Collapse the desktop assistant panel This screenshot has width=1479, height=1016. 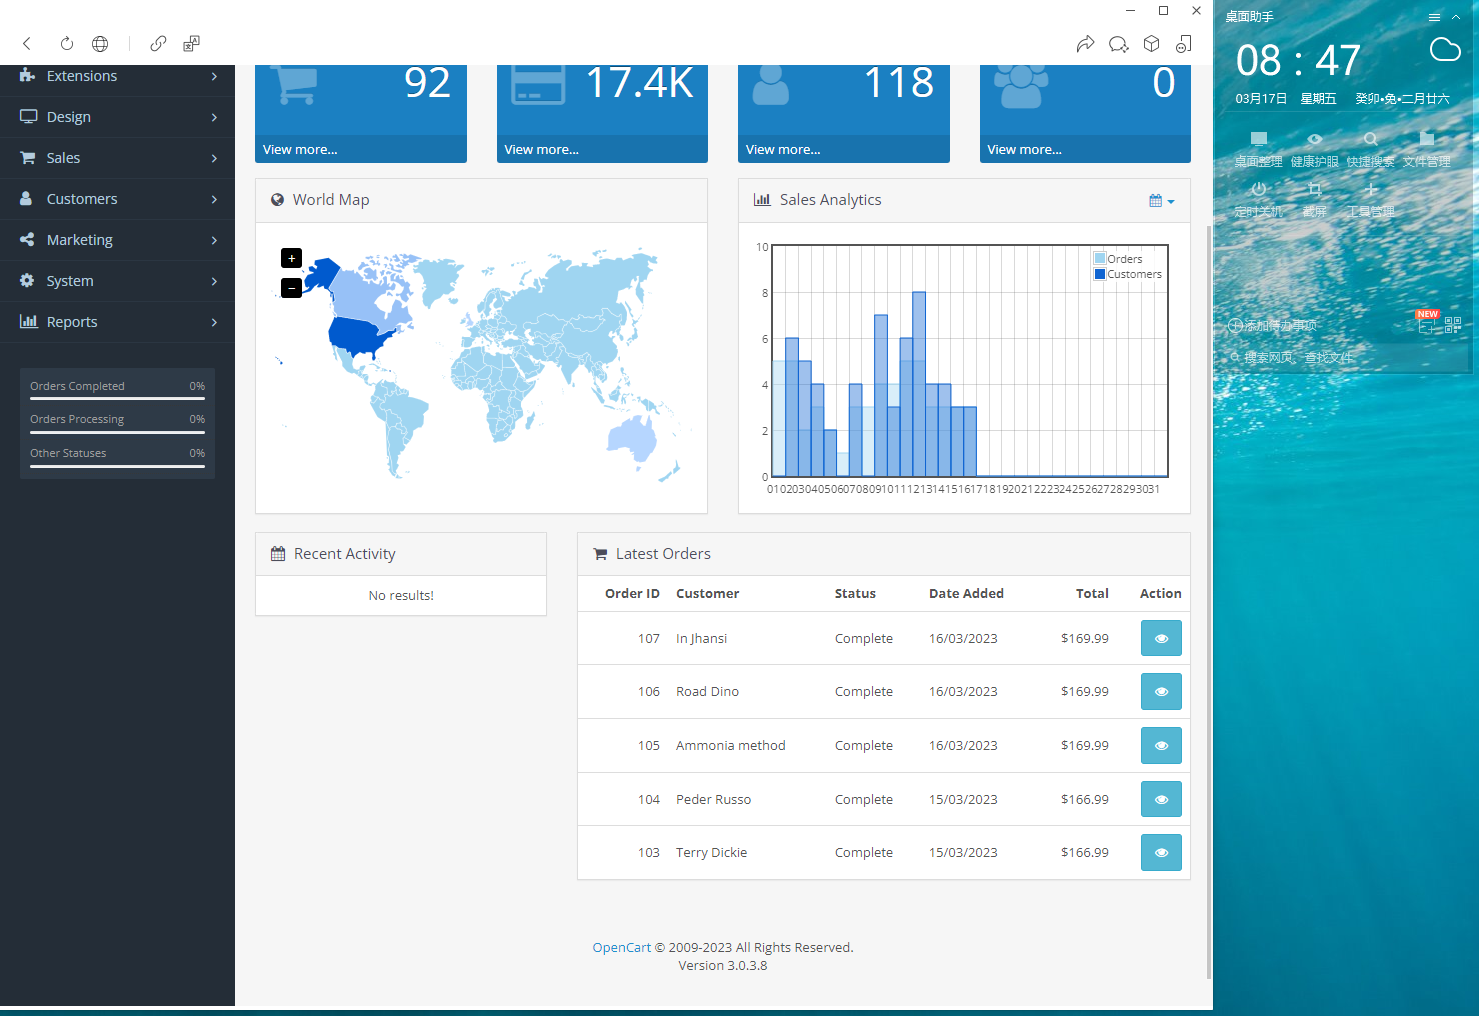[1457, 17]
